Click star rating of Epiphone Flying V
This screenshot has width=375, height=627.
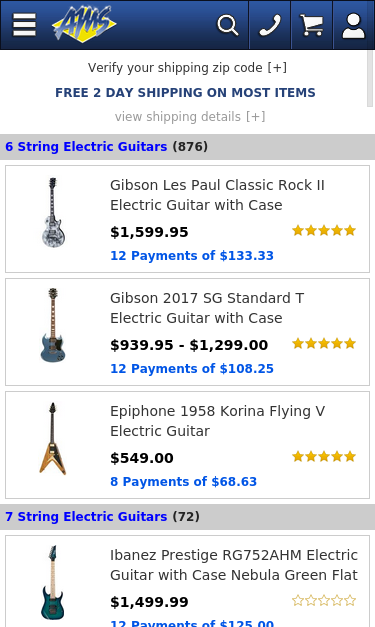[324, 457]
